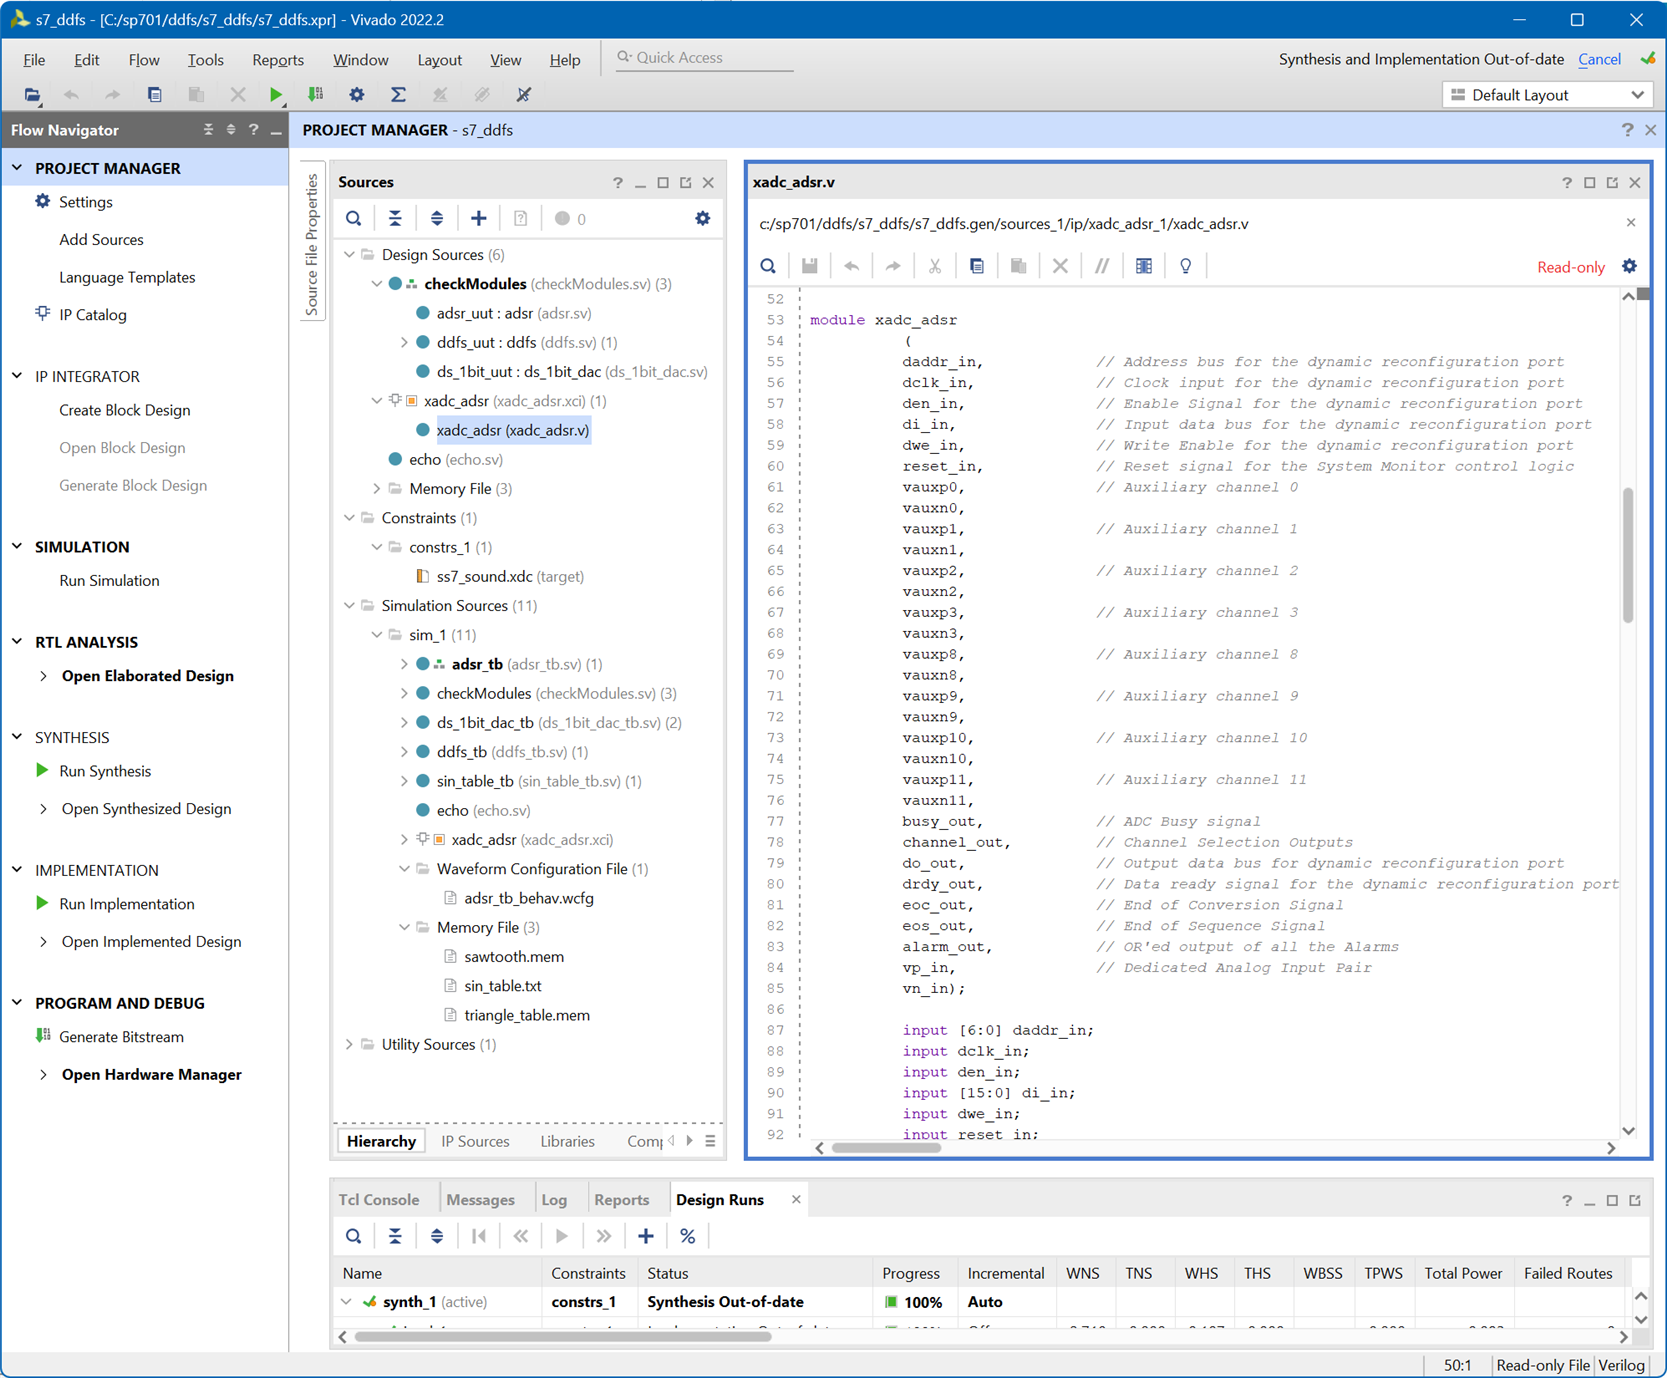Open the Default Layout dropdown

[1547, 95]
